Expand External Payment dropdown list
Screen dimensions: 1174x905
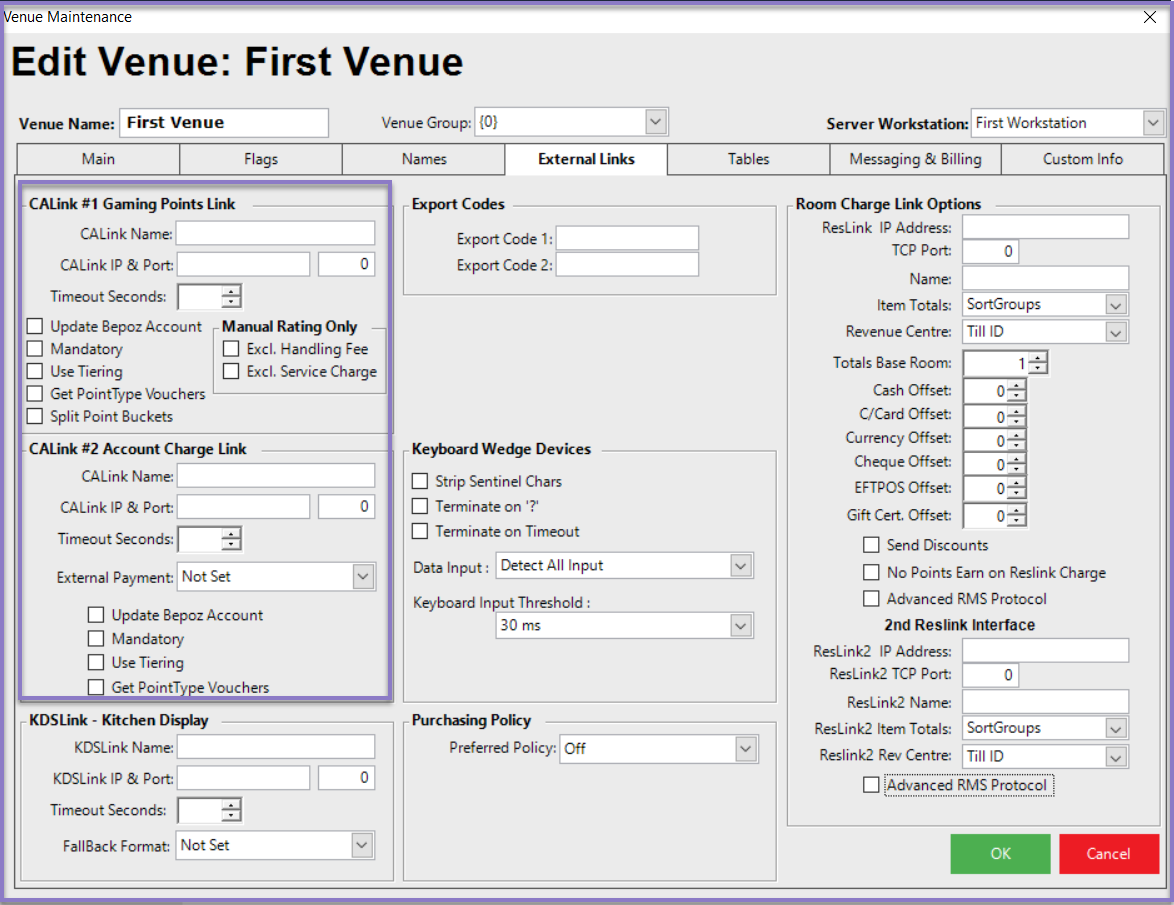[x=362, y=577]
